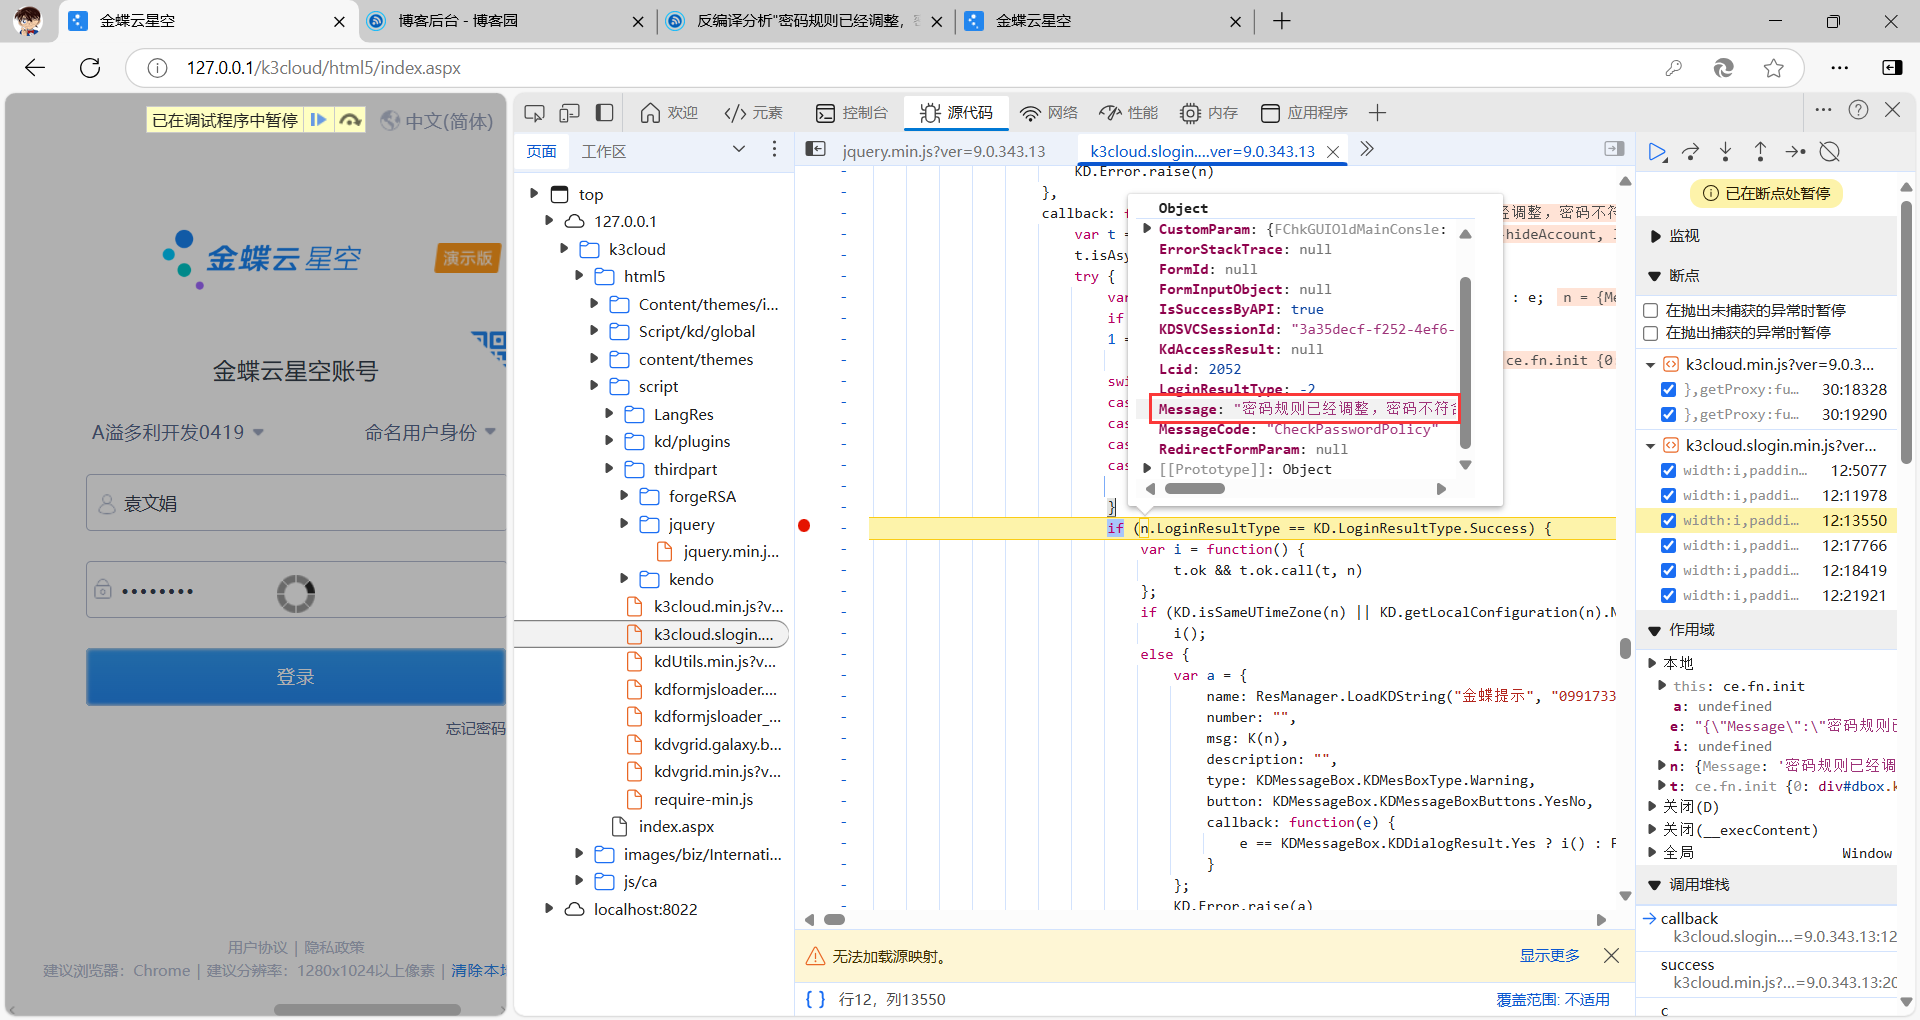Click the step over function icon
The height and width of the screenshot is (1020, 1920).
[x=1691, y=152]
